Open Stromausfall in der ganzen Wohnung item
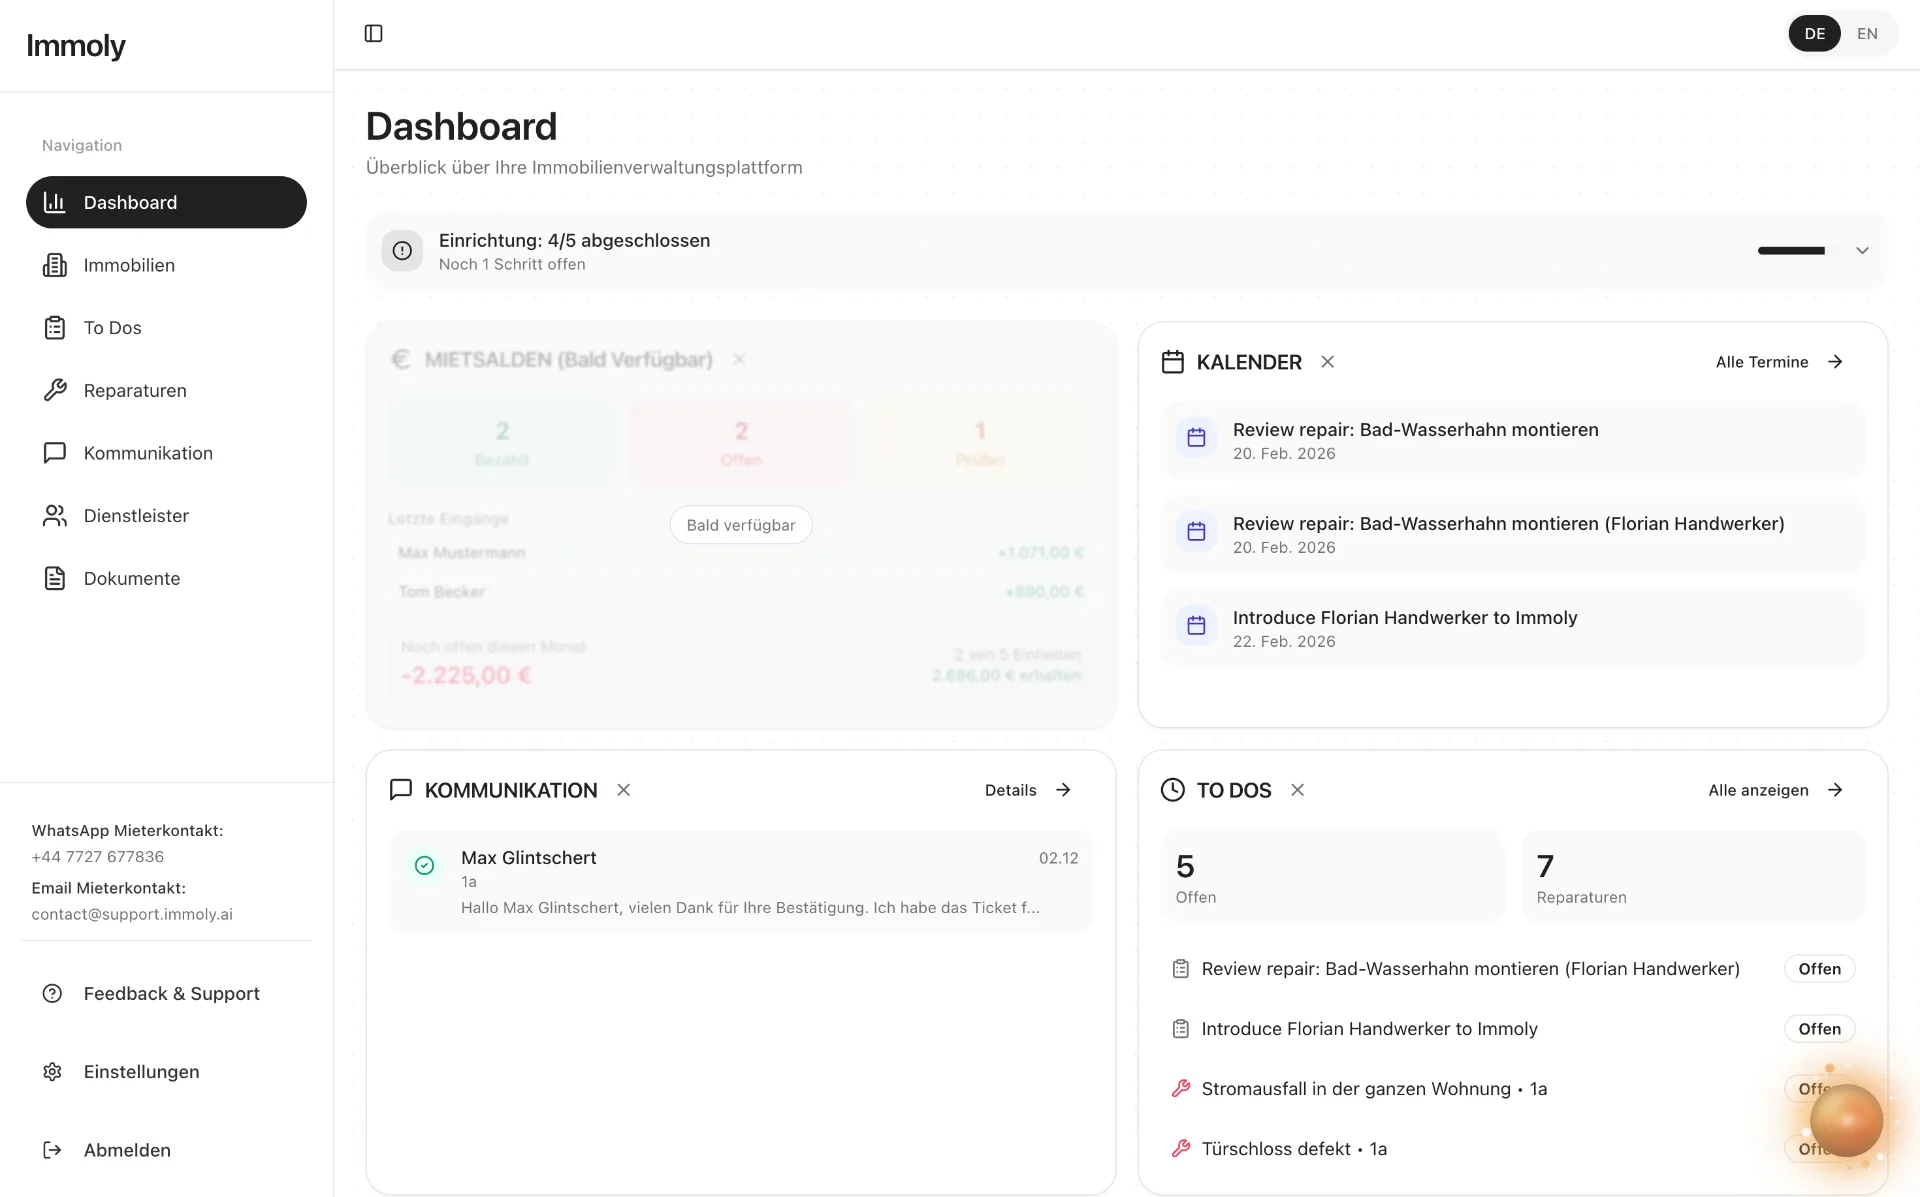1920x1197 pixels. pyautogui.click(x=1374, y=1089)
